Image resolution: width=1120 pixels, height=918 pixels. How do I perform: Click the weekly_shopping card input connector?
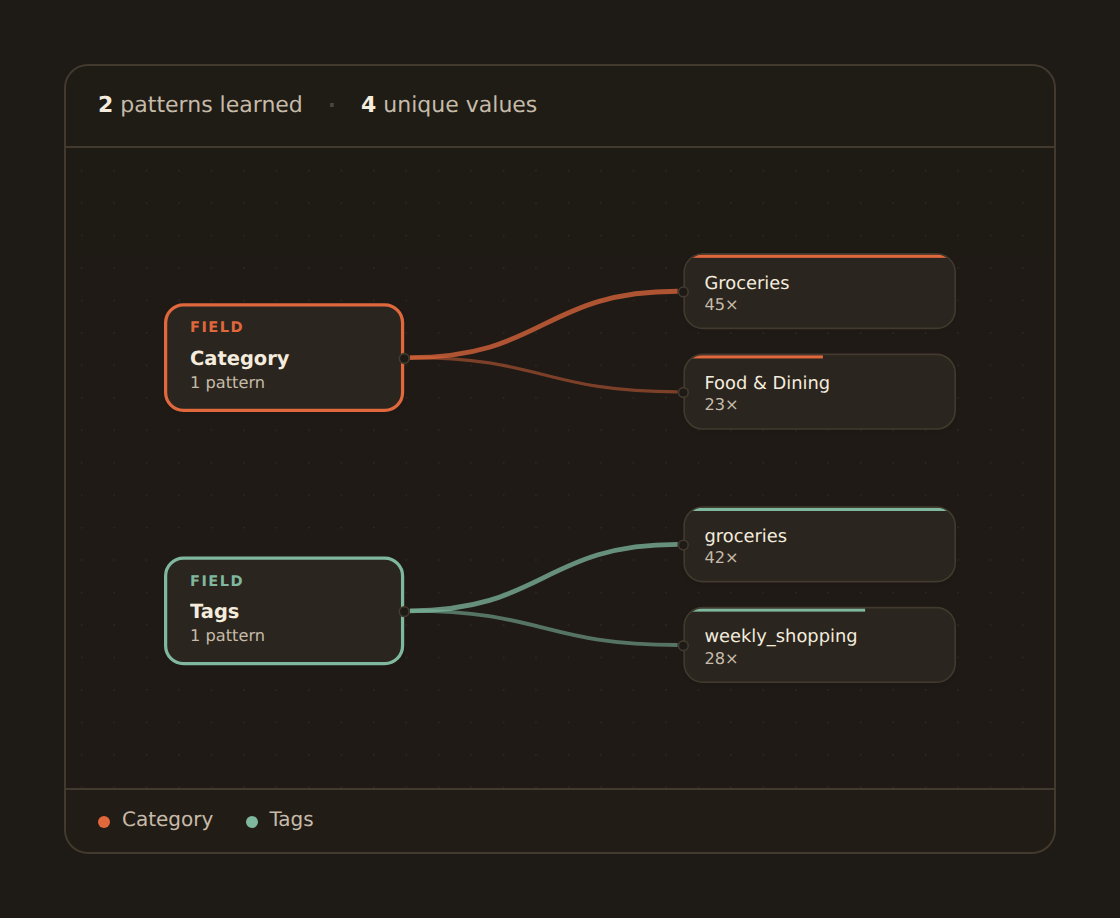point(684,645)
